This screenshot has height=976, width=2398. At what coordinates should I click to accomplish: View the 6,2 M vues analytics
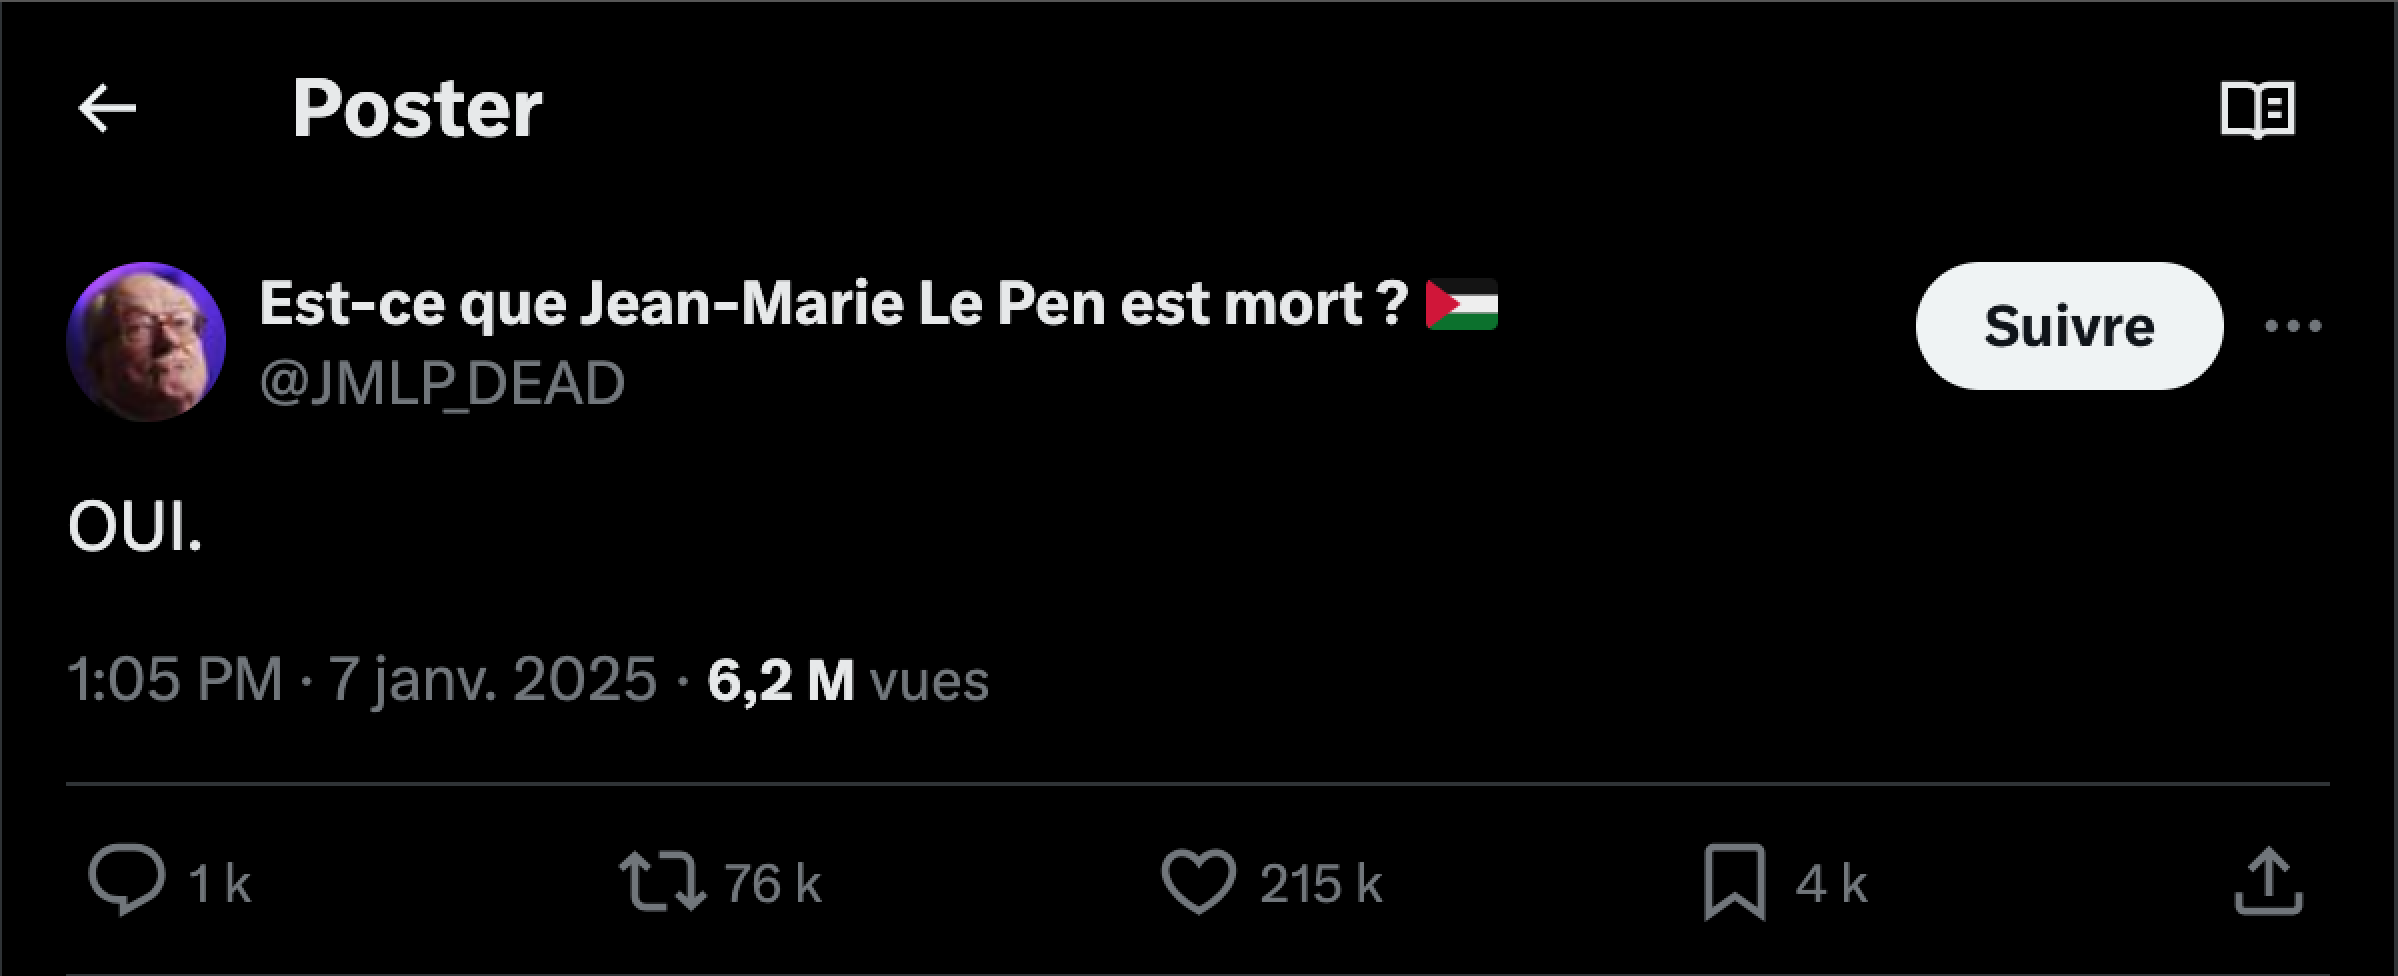point(847,680)
